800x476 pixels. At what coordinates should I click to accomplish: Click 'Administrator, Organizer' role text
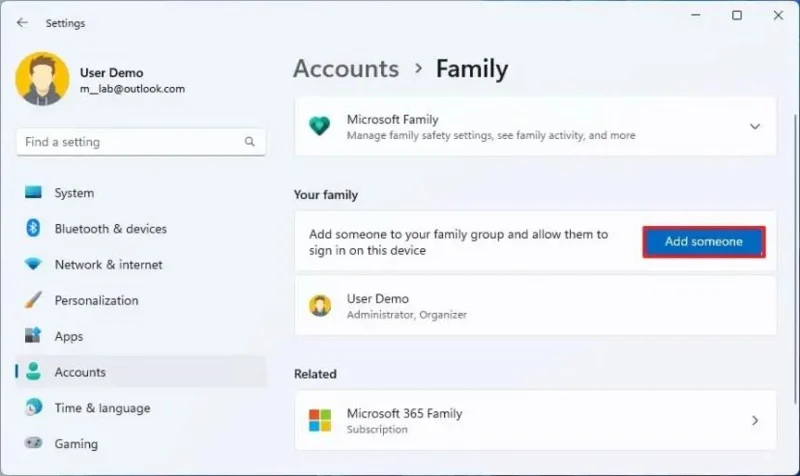tap(407, 315)
